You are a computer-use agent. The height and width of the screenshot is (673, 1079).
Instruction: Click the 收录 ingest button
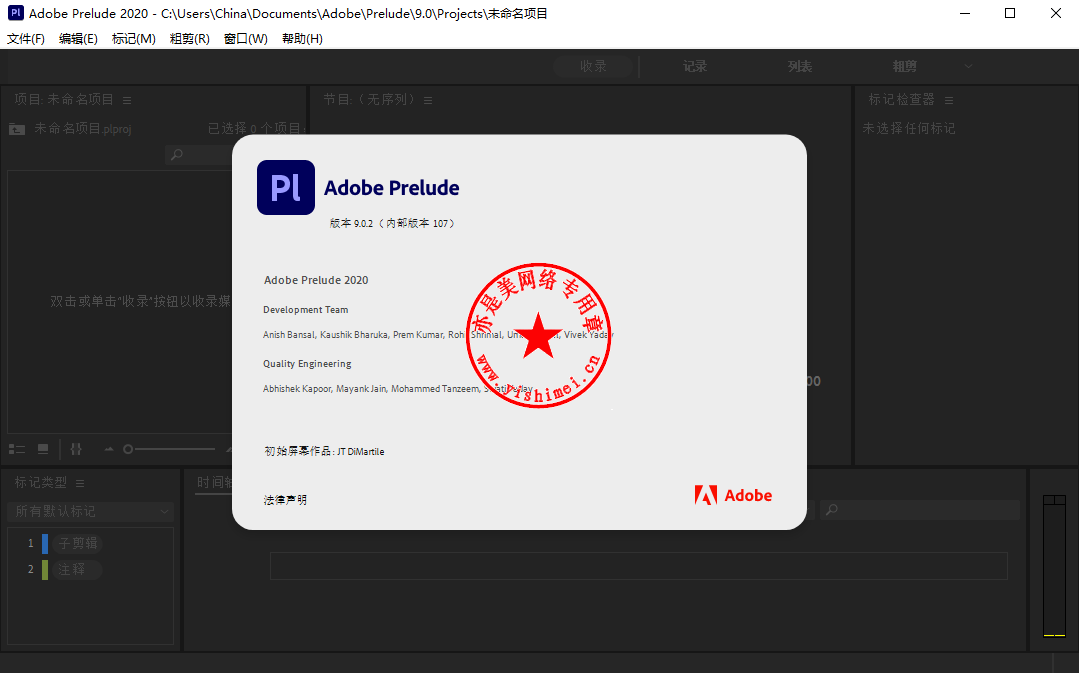[593, 66]
